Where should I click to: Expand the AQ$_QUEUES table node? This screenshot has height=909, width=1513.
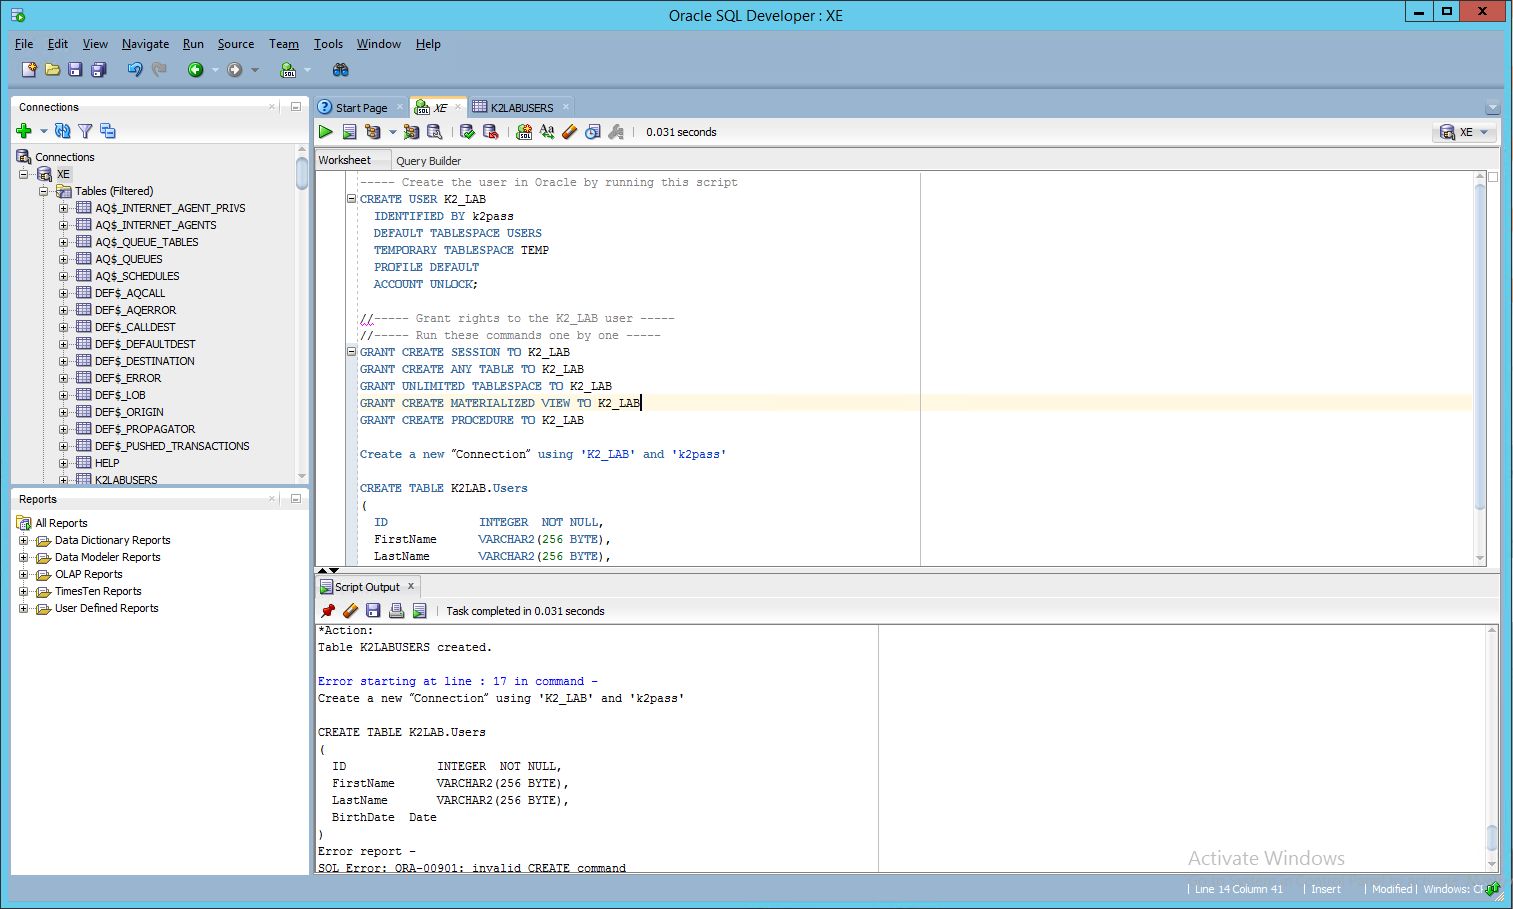tap(64, 259)
